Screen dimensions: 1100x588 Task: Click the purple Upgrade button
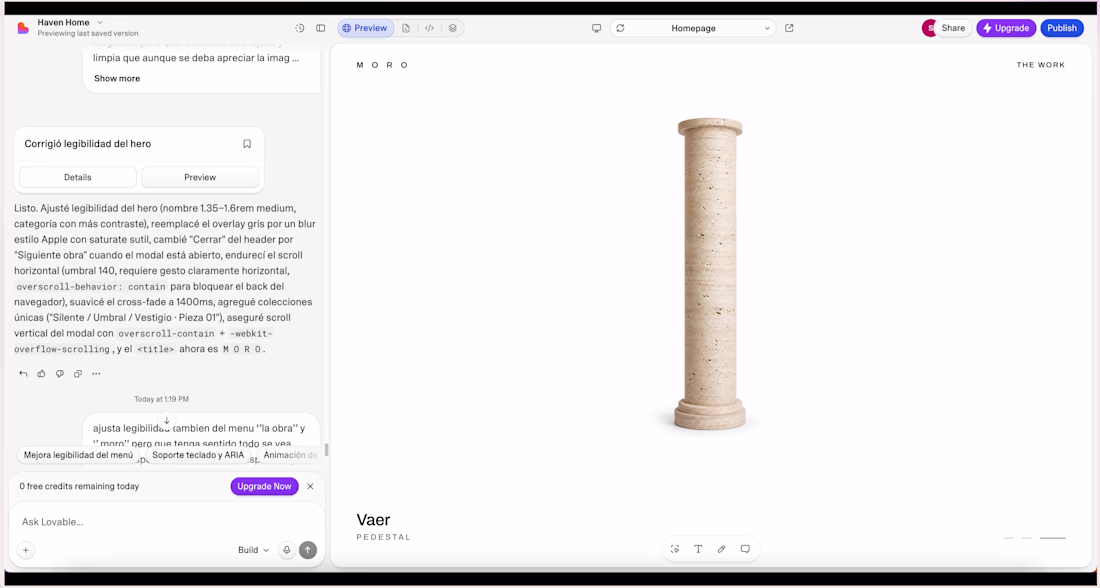pos(1006,28)
